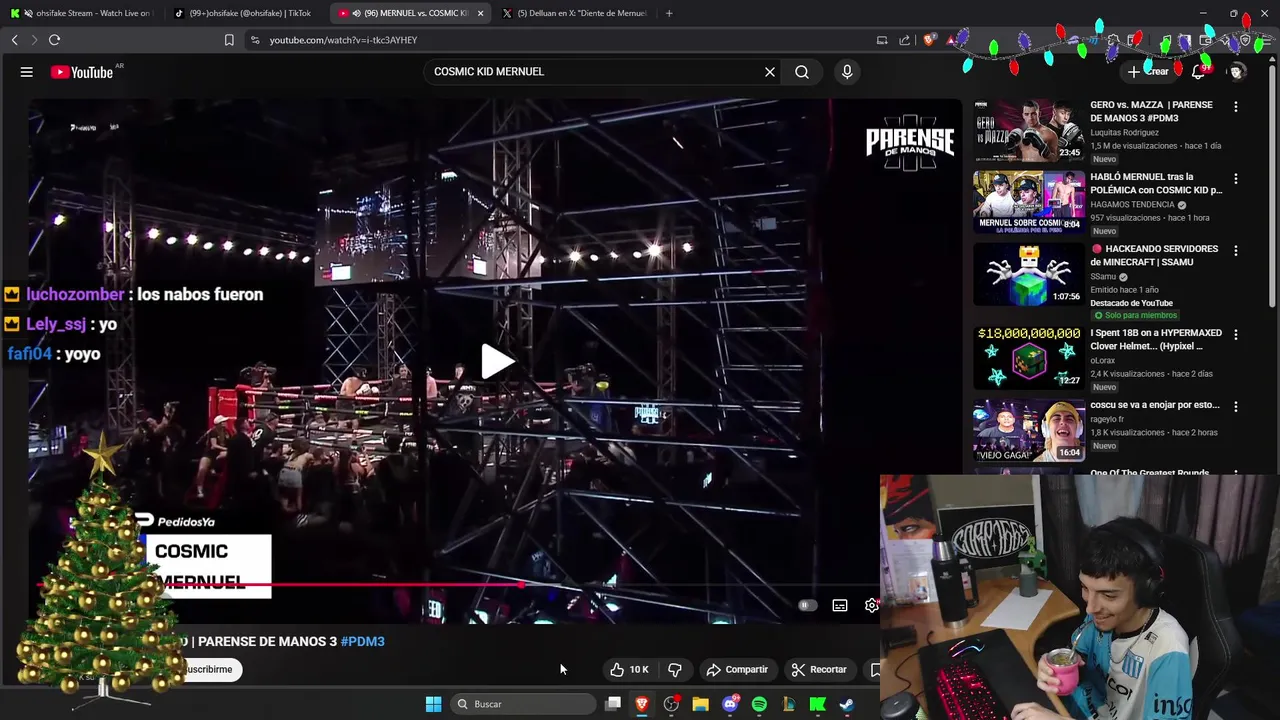Switch to ohsifake Stream Kick tab
1280x720 pixels.
click(x=83, y=13)
